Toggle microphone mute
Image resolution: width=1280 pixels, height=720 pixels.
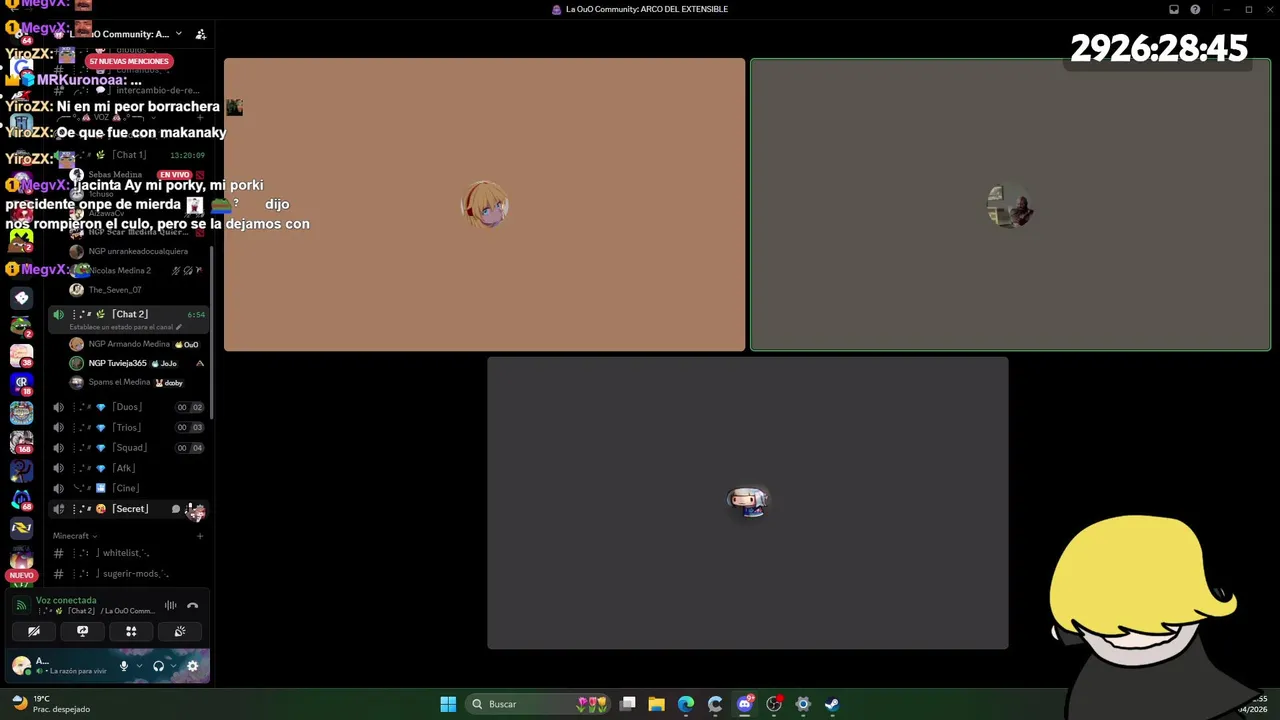tap(124, 666)
